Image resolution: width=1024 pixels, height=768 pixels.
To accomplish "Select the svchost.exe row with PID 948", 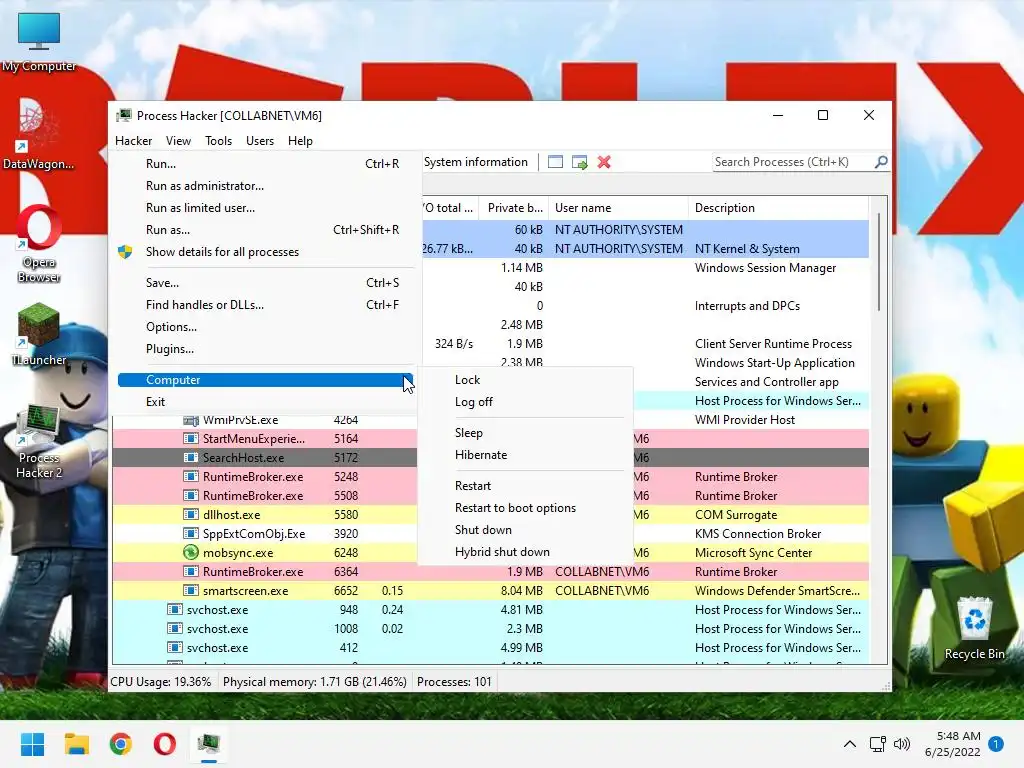I will pyautogui.click(x=490, y=610).
